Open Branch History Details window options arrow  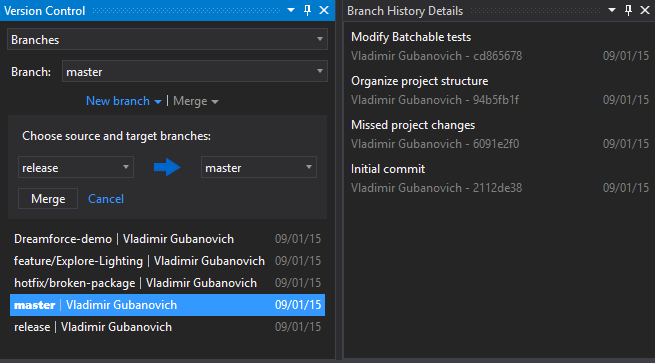click(612, 10)
